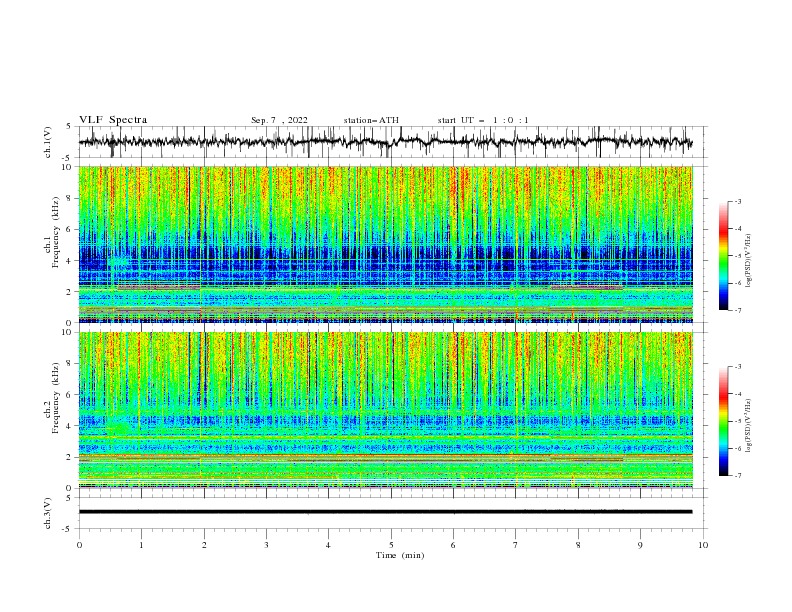792x612 pixels.
Task: Click the "-3" label on ch.1 colorbar
Action: (738, 201)
